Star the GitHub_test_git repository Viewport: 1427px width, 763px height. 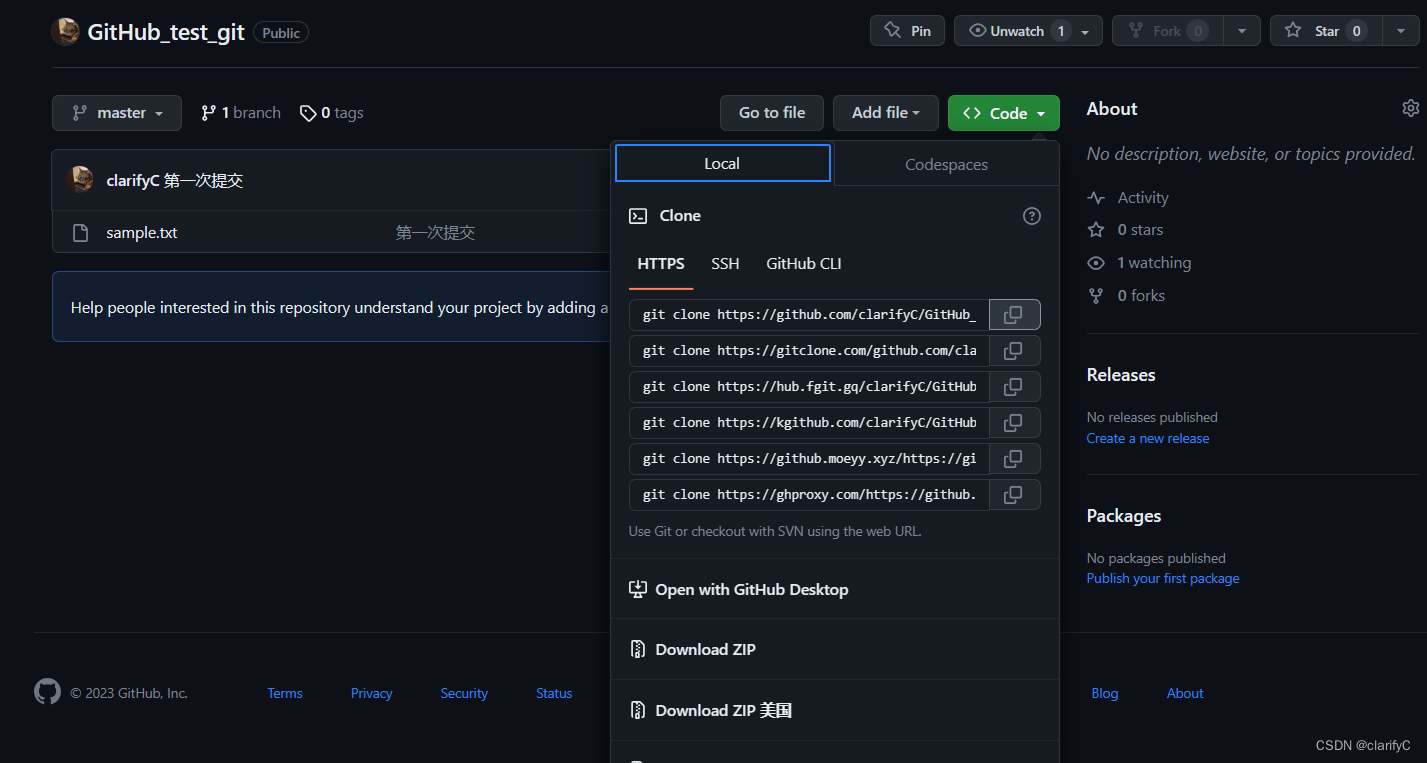[x=1326, y=31]
